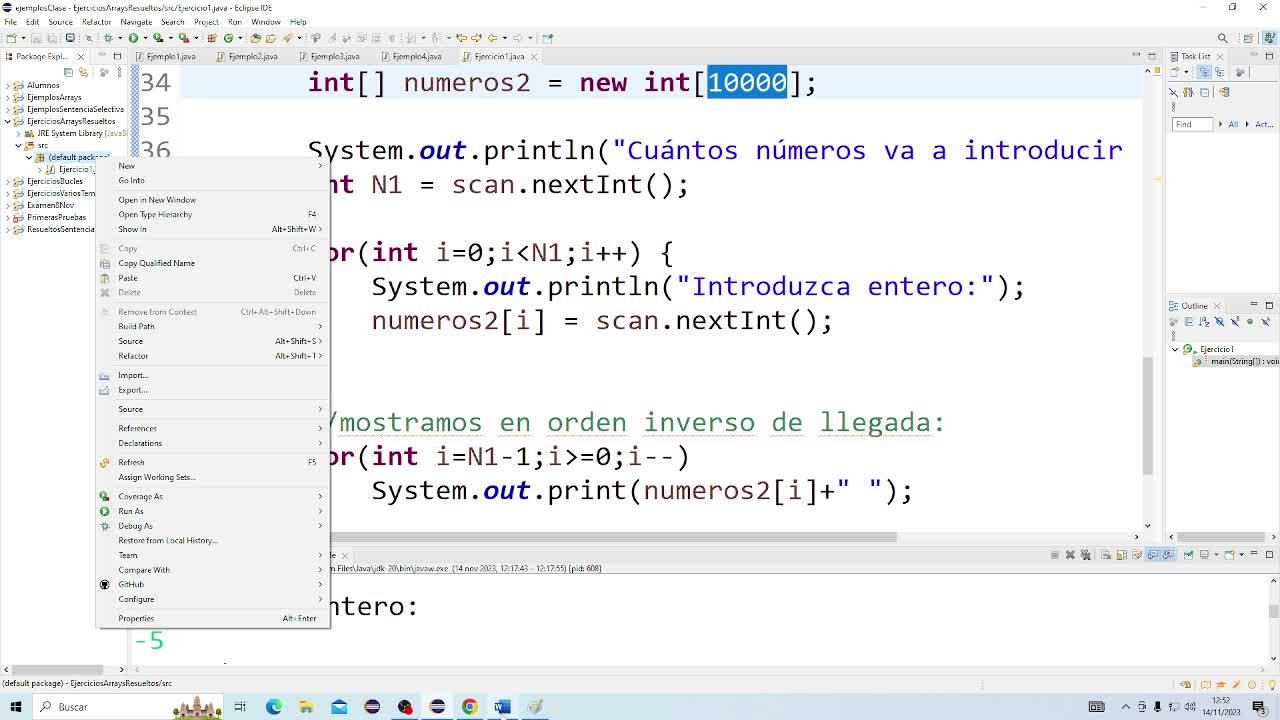The width and height of the screenshot is (1280, 720).
Task: Click the Coverage launch icon
Action: pyautogui.click(x=158, y=38)
